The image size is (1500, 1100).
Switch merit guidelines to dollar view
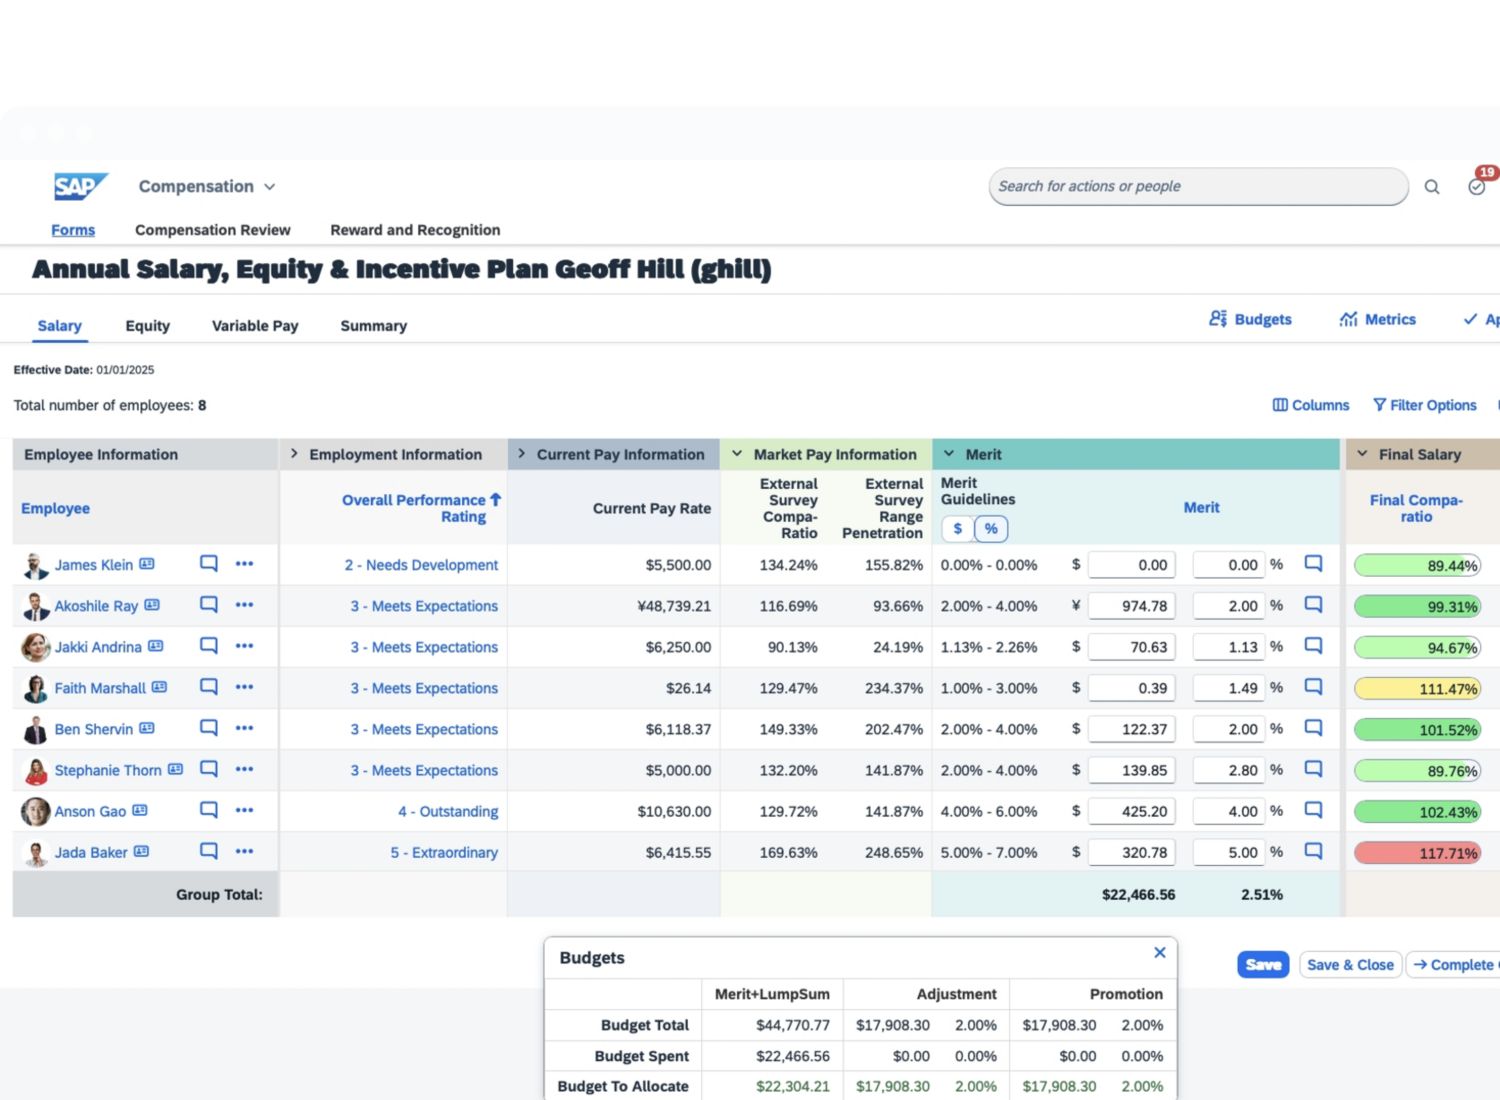pyautogui.click(x=957, y=529)
